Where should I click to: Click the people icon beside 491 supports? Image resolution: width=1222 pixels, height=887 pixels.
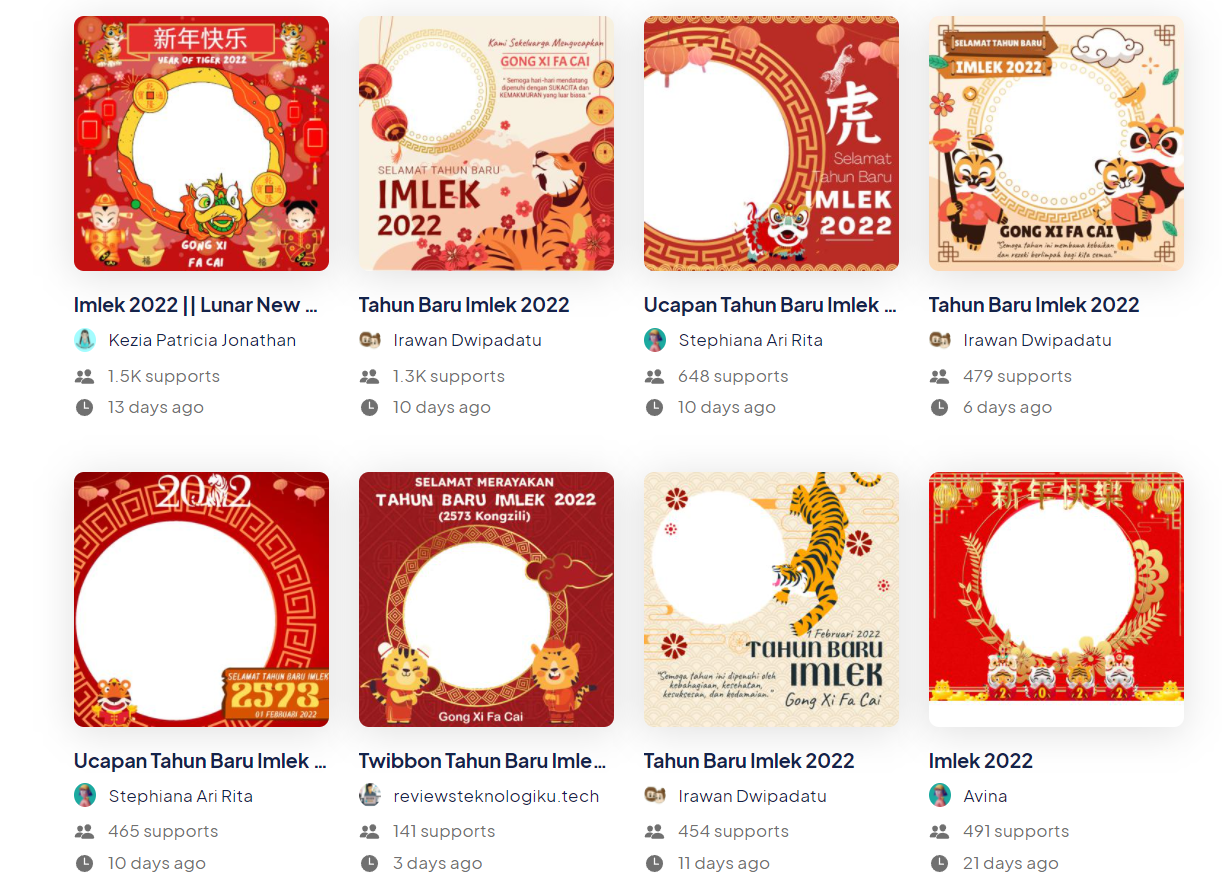pos(939,832)
